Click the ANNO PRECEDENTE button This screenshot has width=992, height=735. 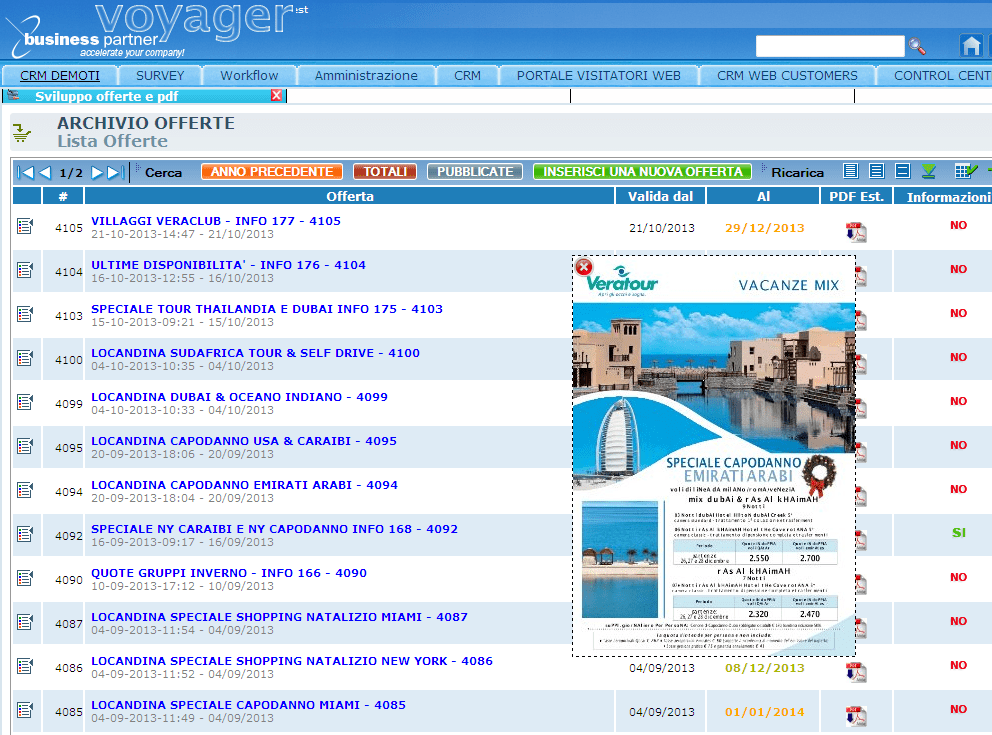tap(272, 172)
